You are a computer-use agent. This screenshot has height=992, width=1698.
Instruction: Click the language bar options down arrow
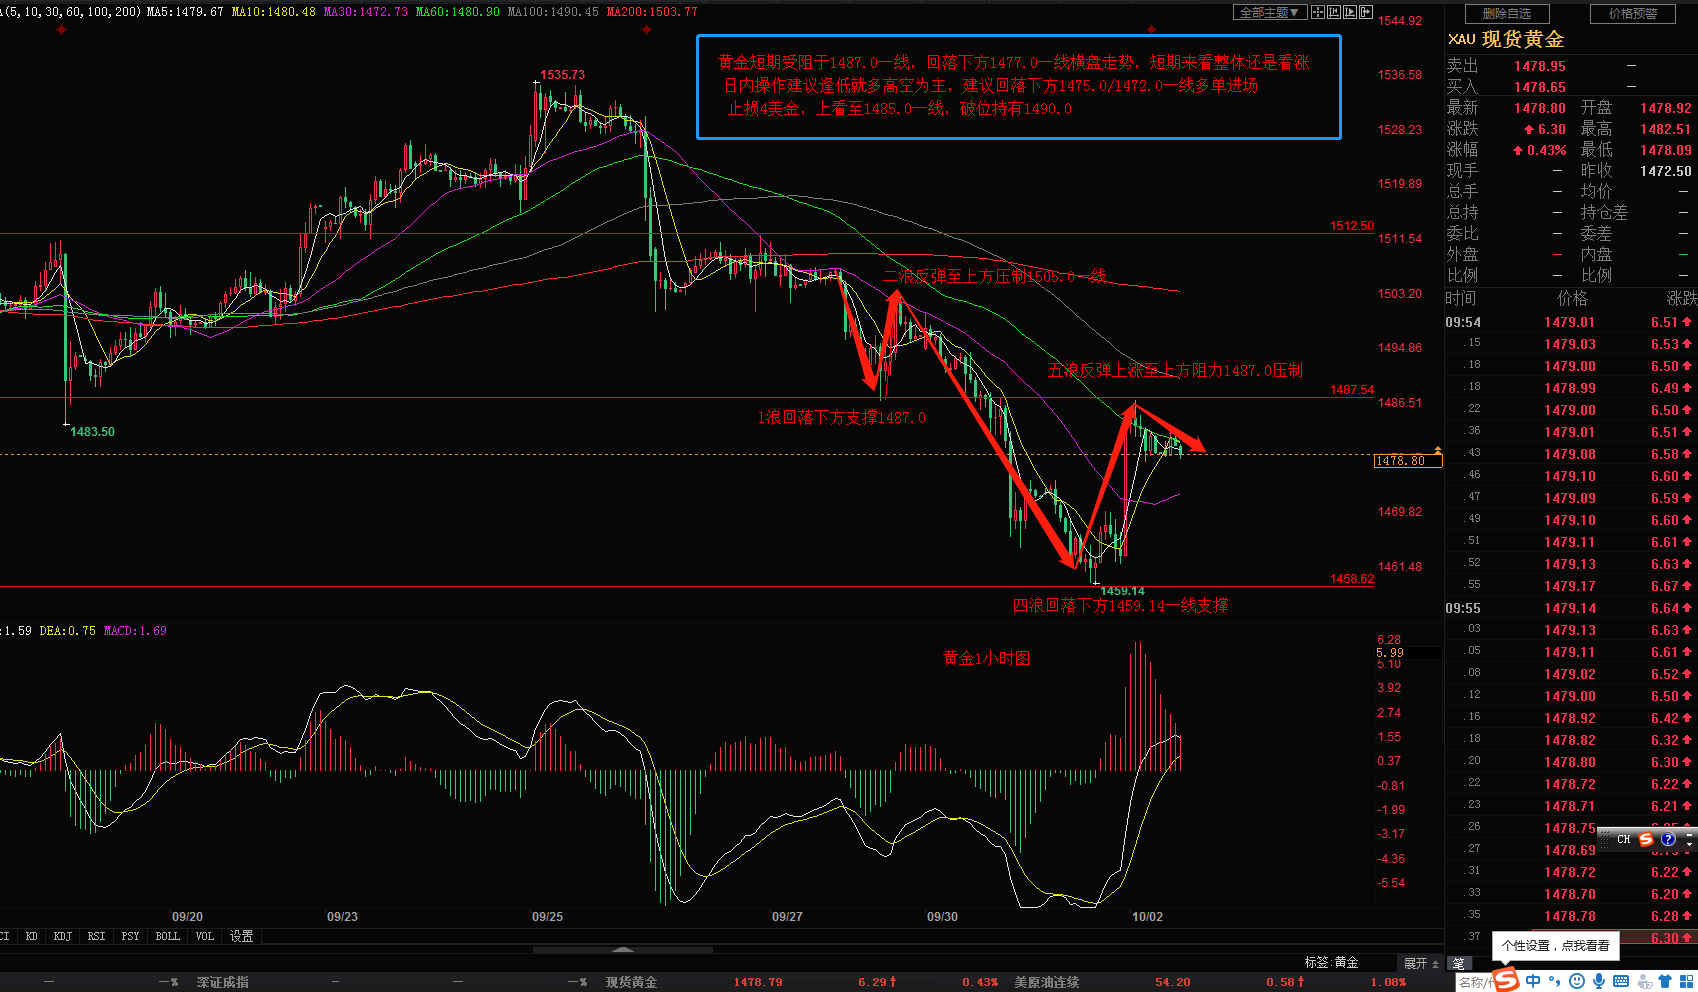click(x=1689, y=845)
